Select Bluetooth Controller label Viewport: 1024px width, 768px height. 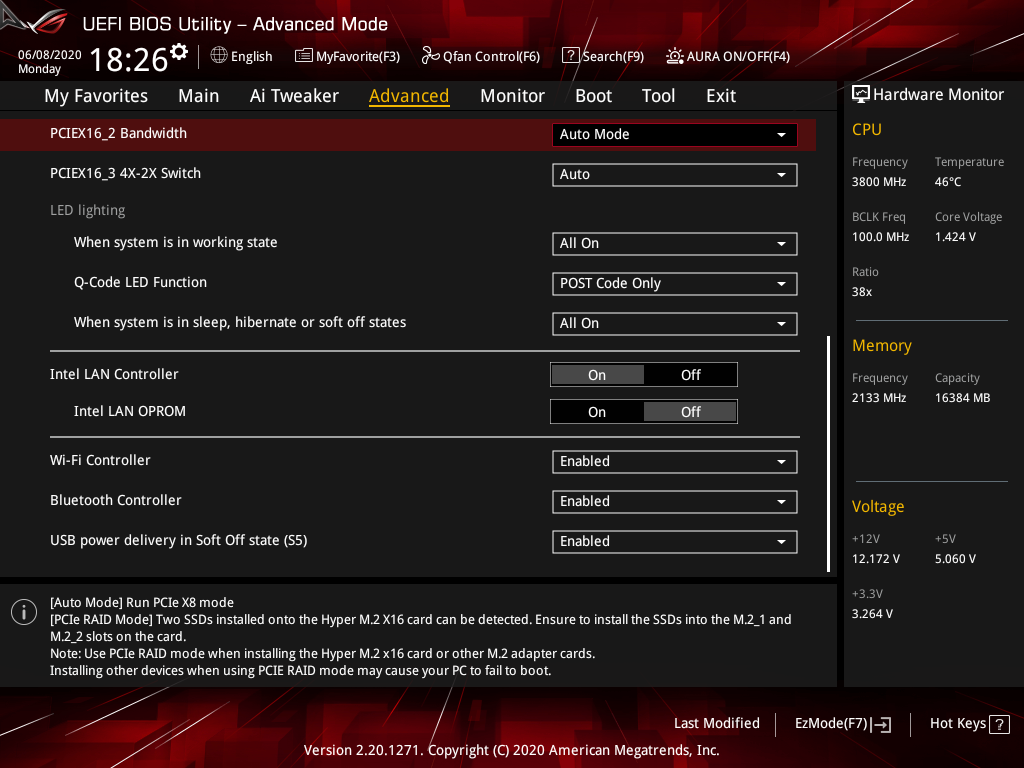[x=116, y=500]
